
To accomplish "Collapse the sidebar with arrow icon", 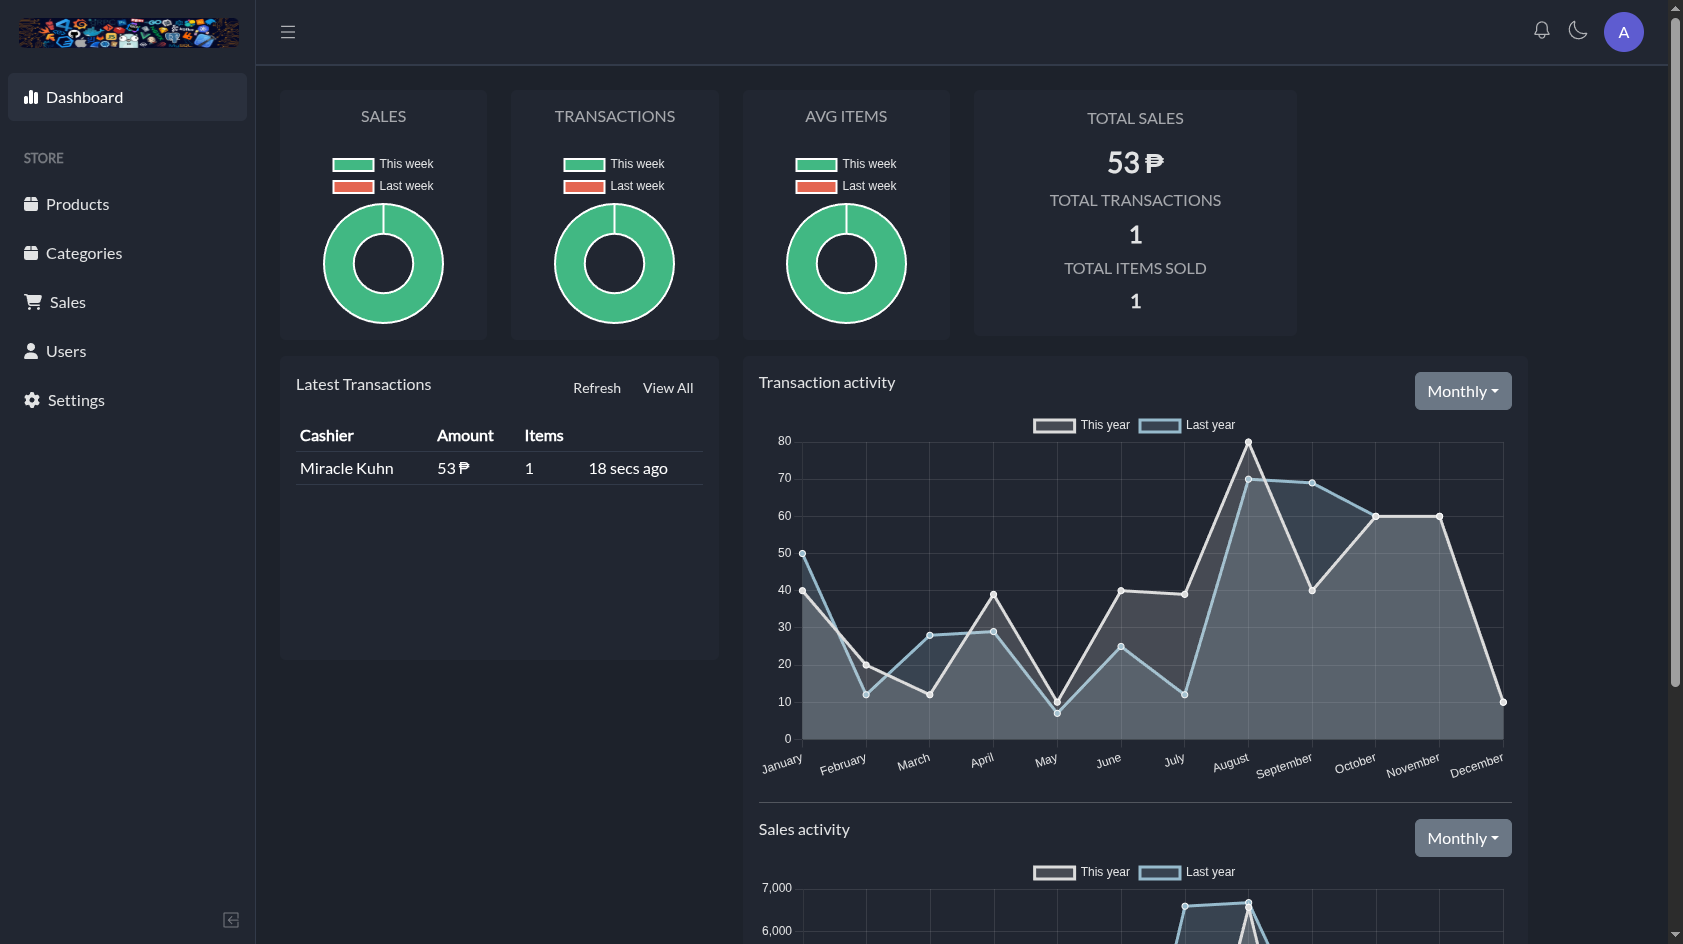I will [x=231, y=920].
